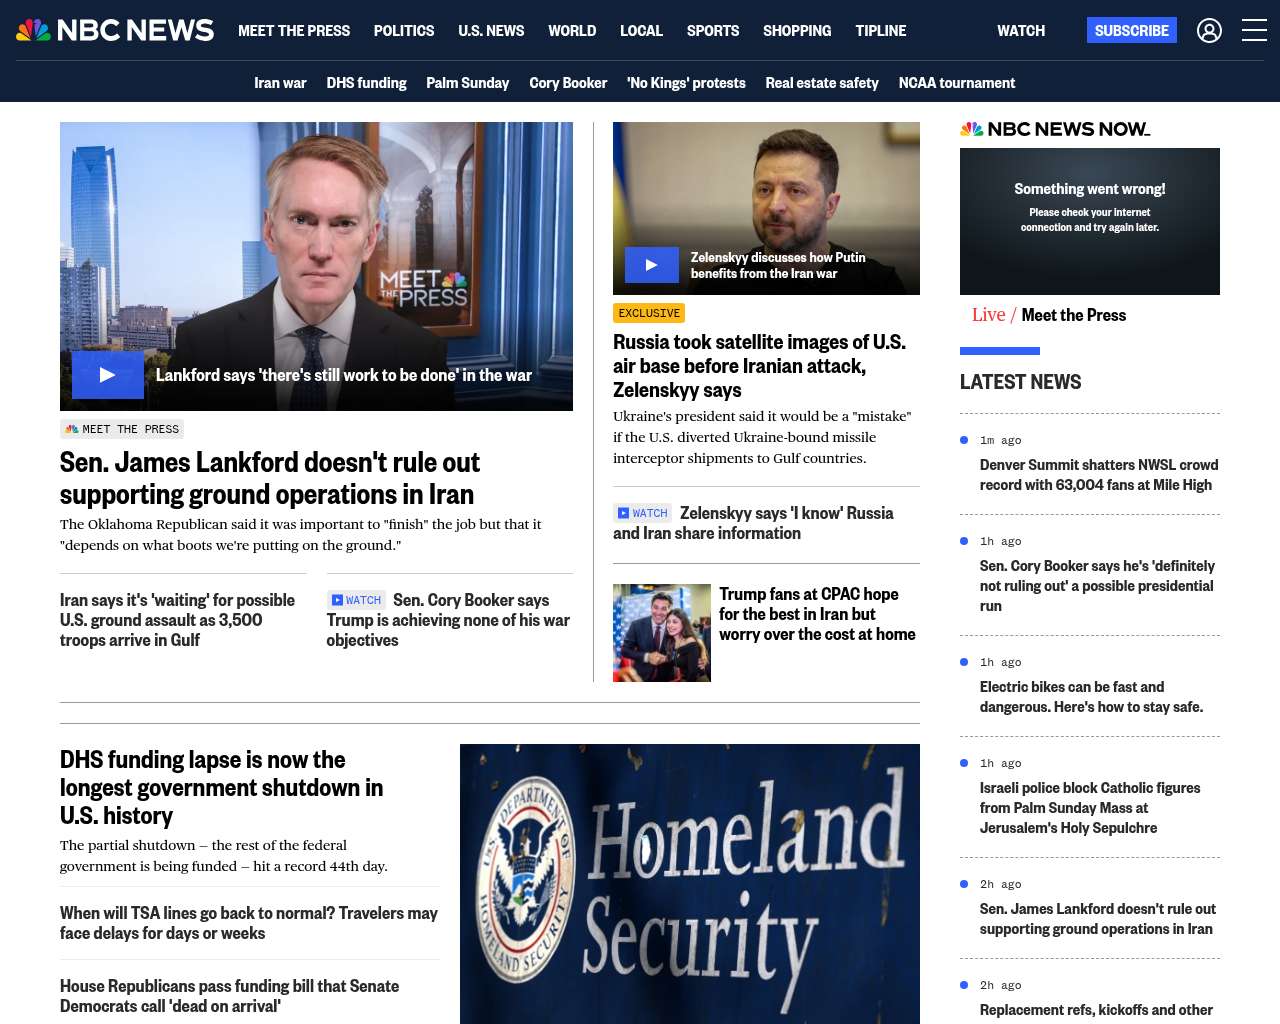The height and width of the screenshot is (1024, 1280).
Task: Click Watch badge beside Zelenskyy 'I know' story
Action: click(643, 513)
